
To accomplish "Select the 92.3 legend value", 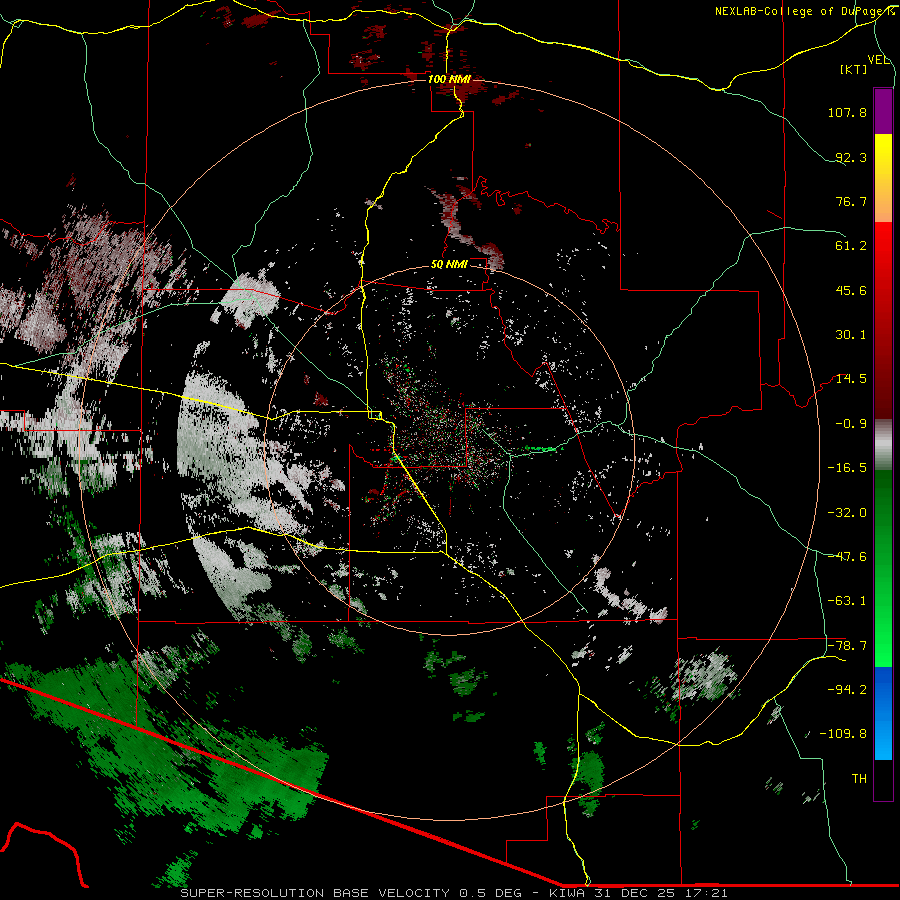I will coord(851,157).
